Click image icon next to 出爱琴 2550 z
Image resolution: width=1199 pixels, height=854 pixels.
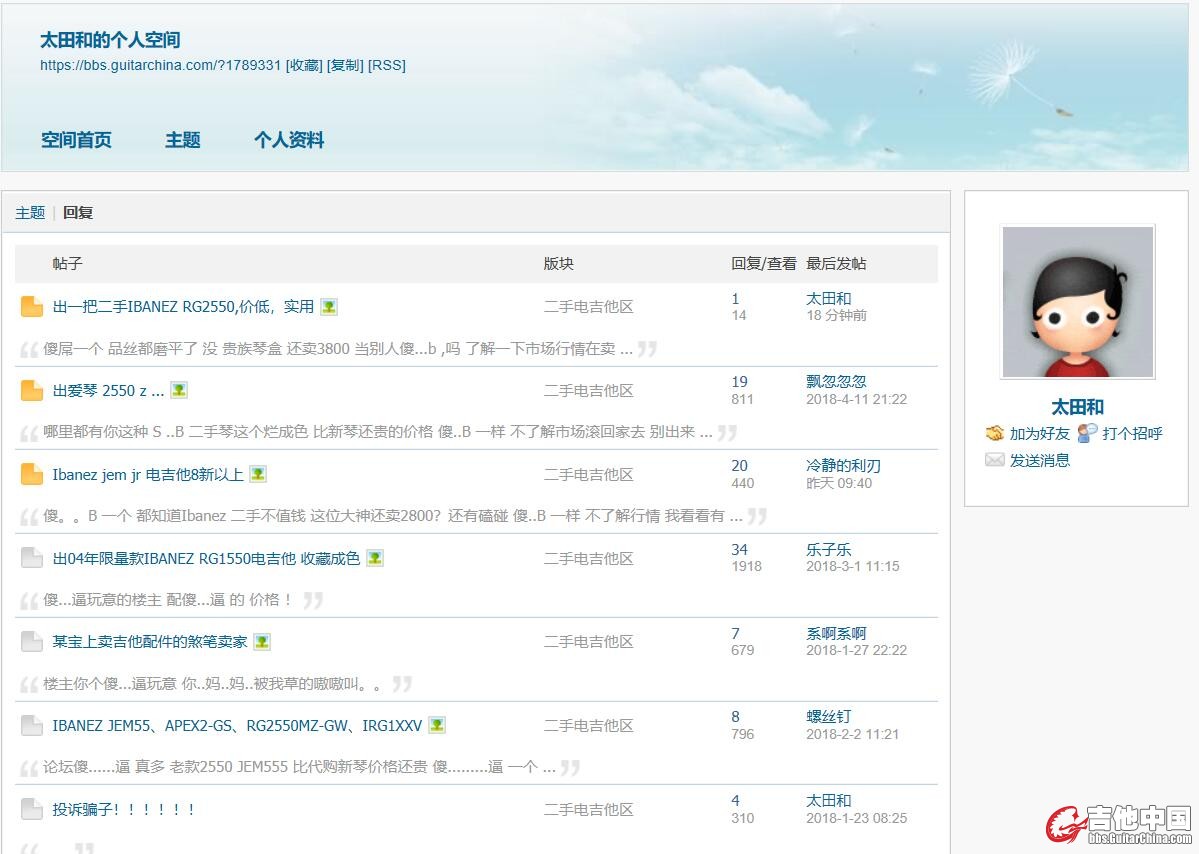point(179,390)
